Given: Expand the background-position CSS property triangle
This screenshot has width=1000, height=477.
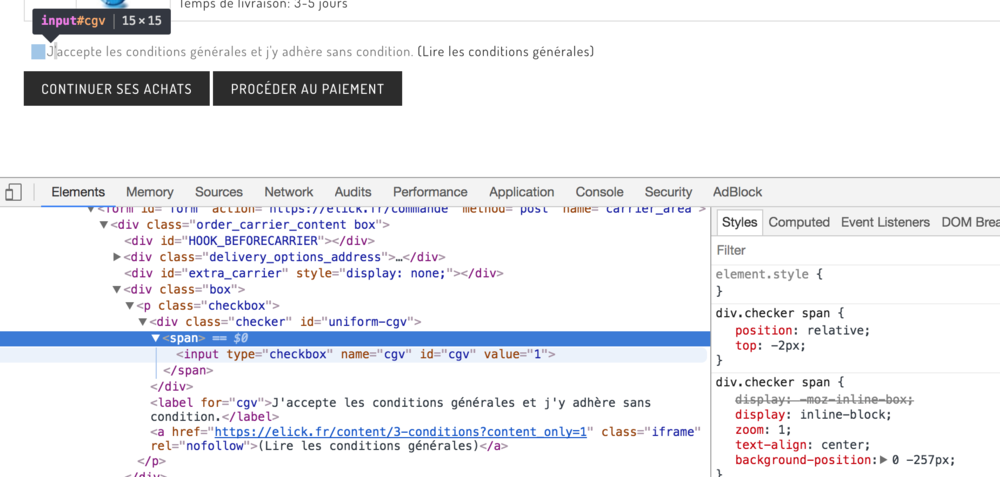Looking at the screenshot, I should (883, 460).
